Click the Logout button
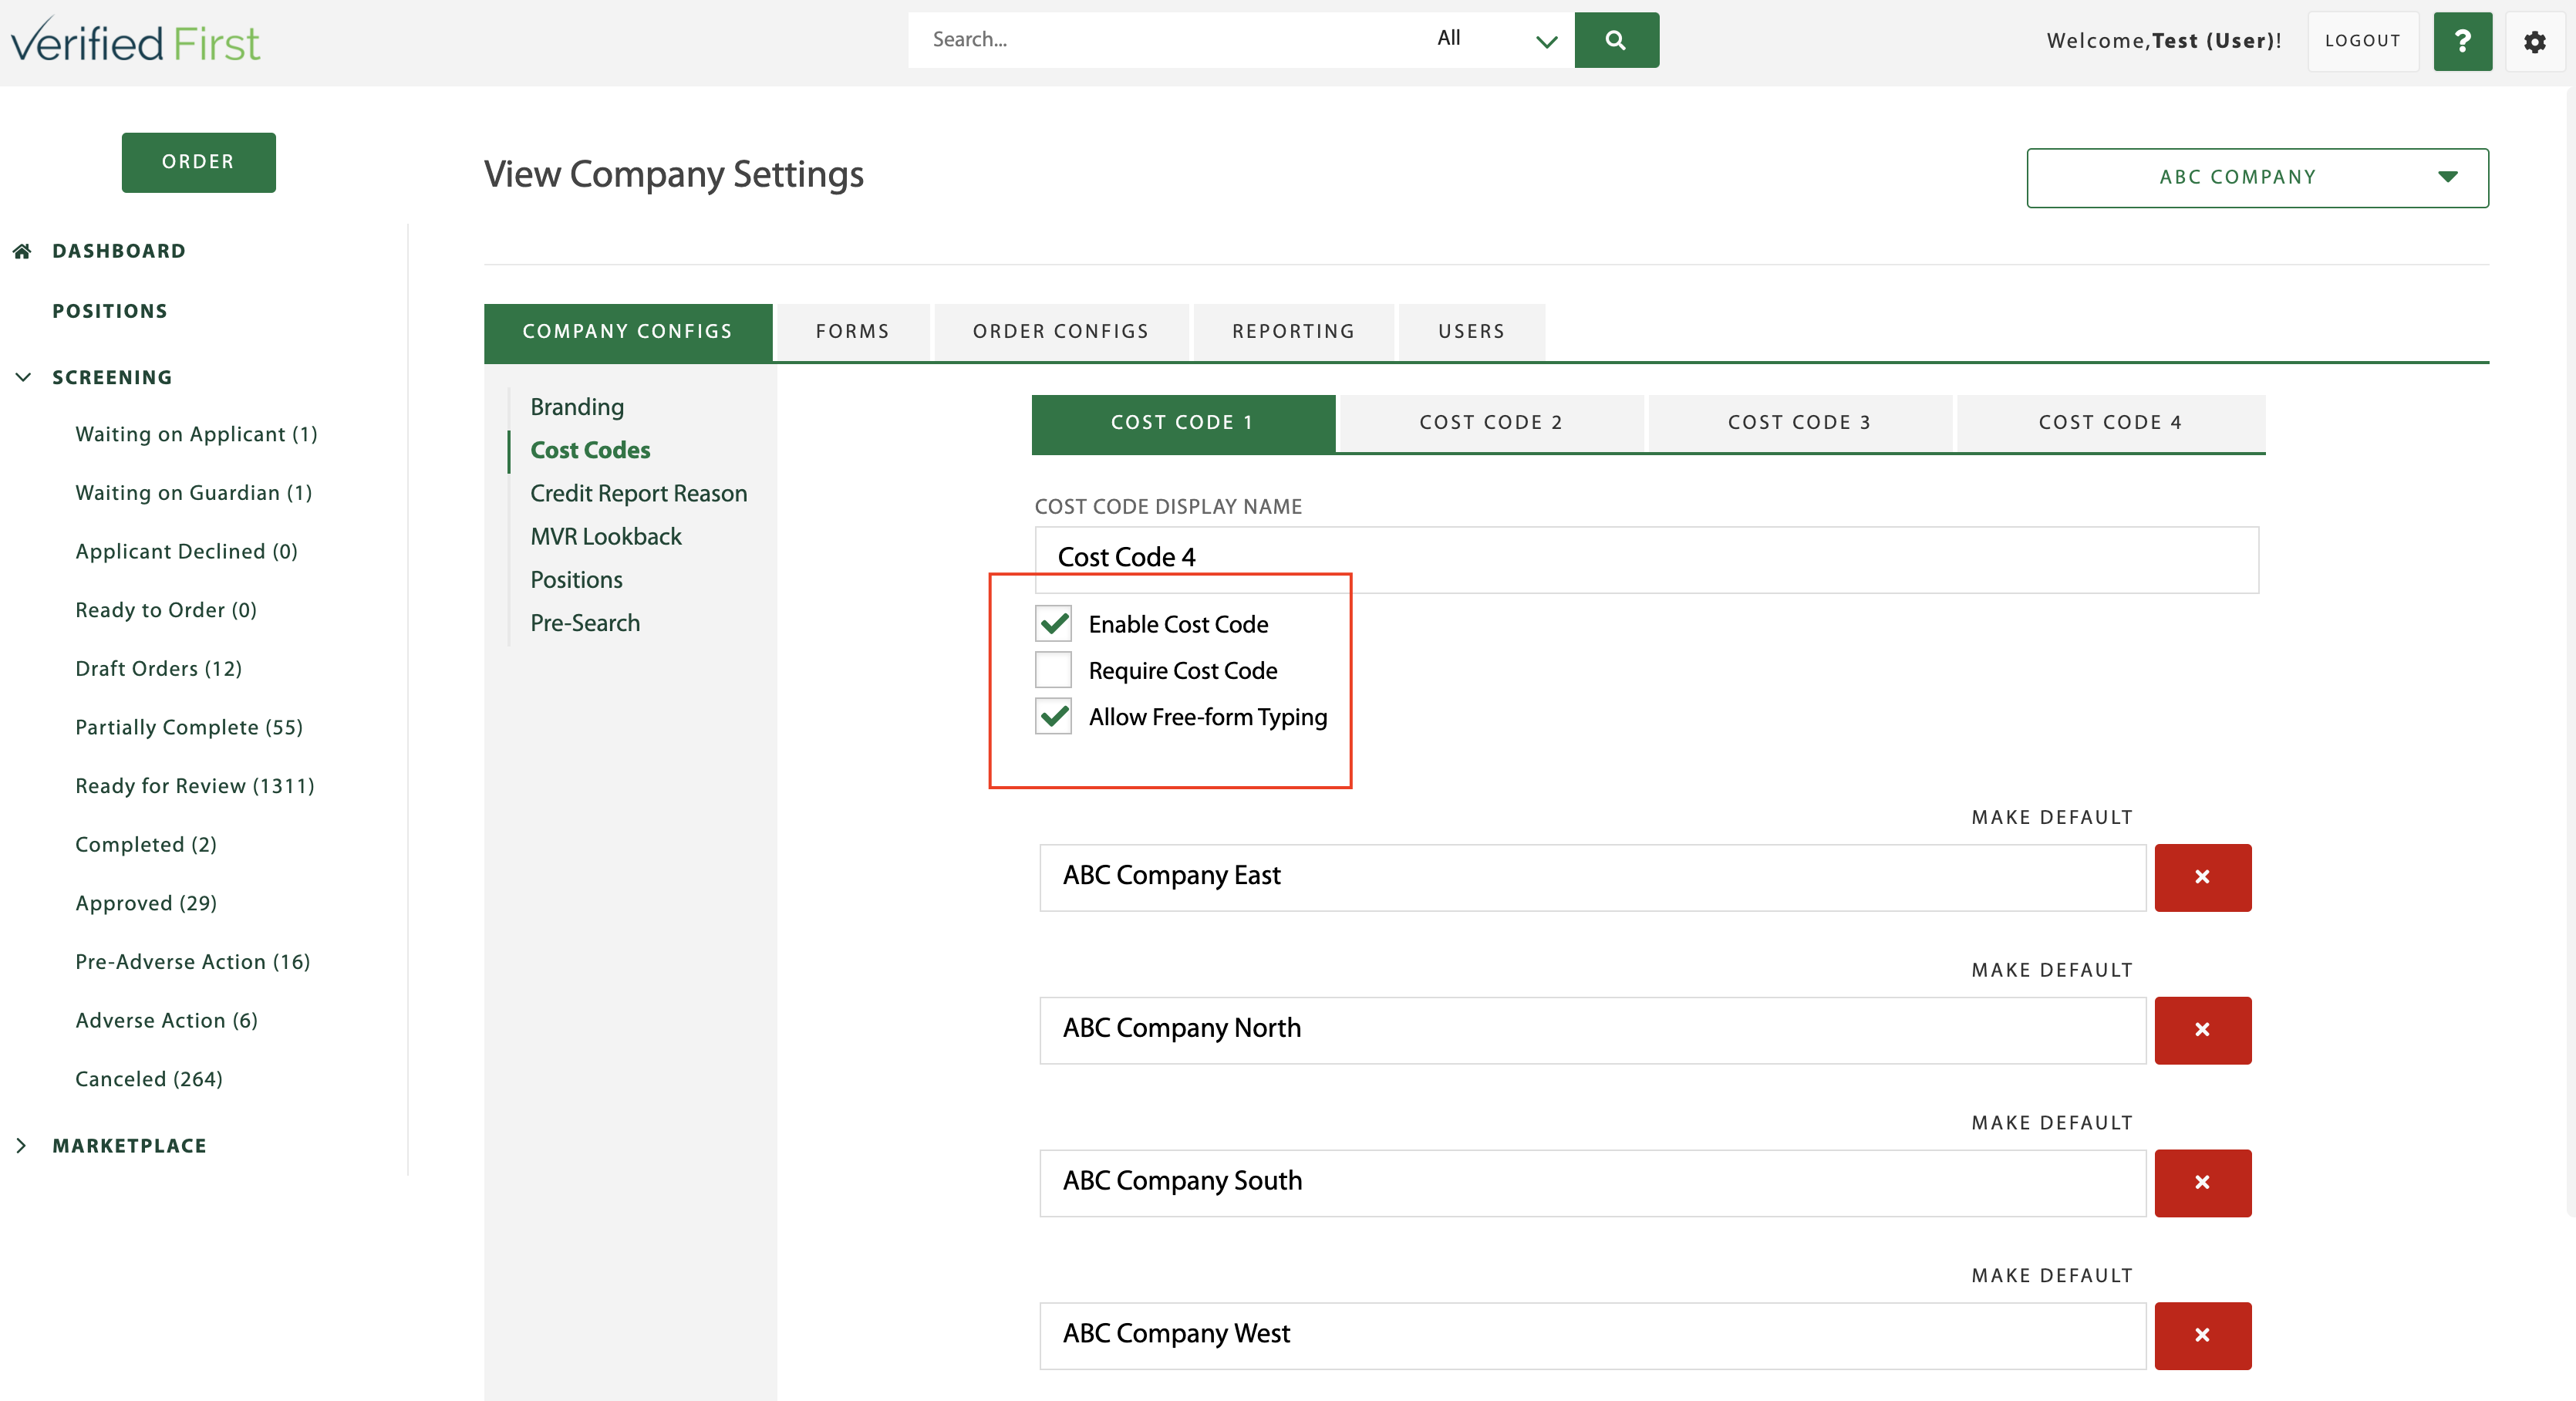 [x=2363, y=41]
